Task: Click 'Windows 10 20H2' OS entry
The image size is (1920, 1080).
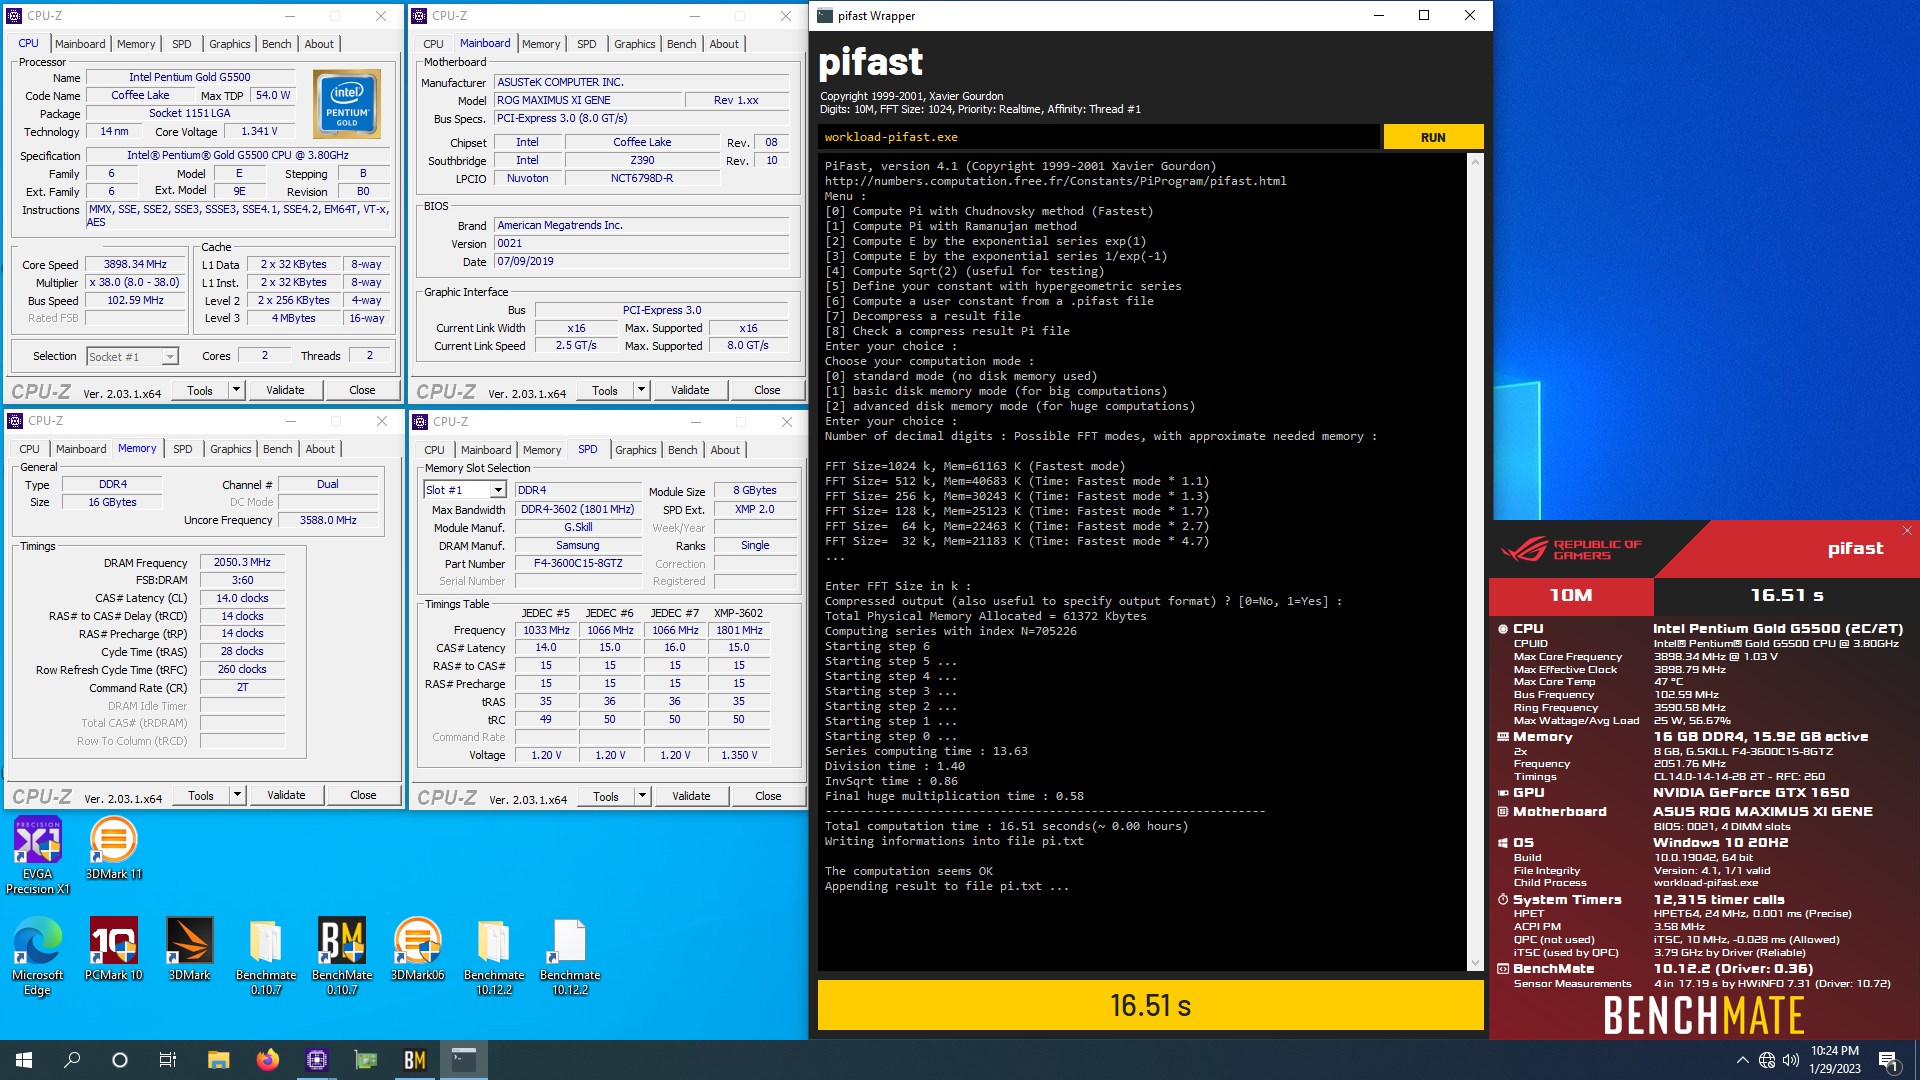Action: click(x=1721, y=843)
